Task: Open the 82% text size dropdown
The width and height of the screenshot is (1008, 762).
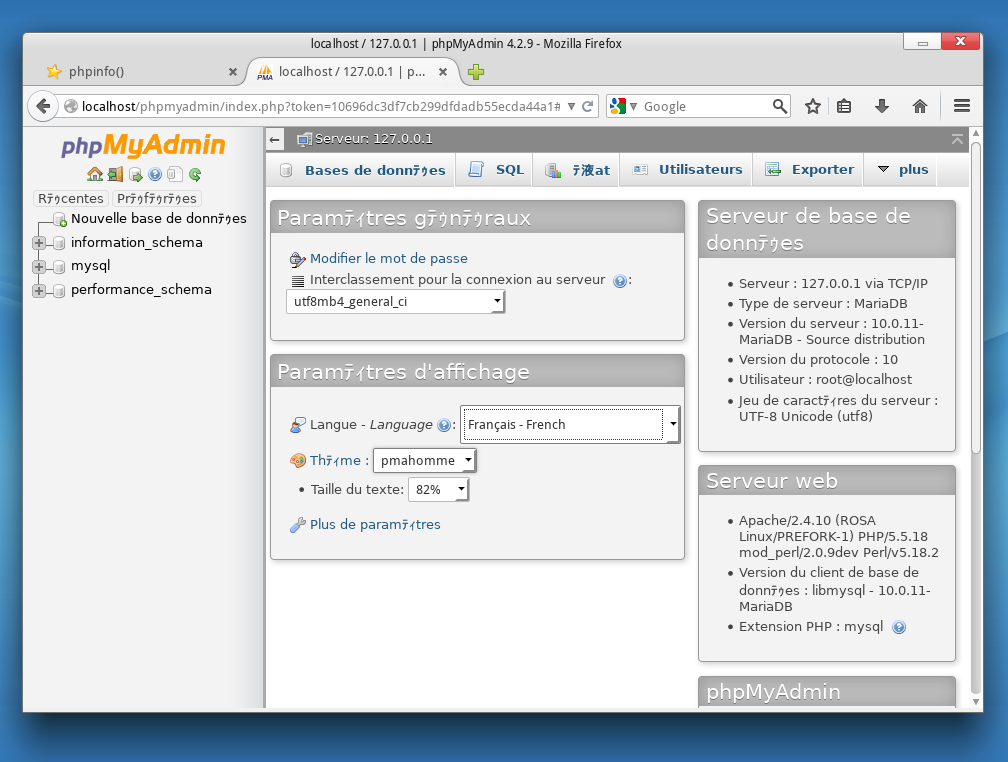Action: pos(438,490)
